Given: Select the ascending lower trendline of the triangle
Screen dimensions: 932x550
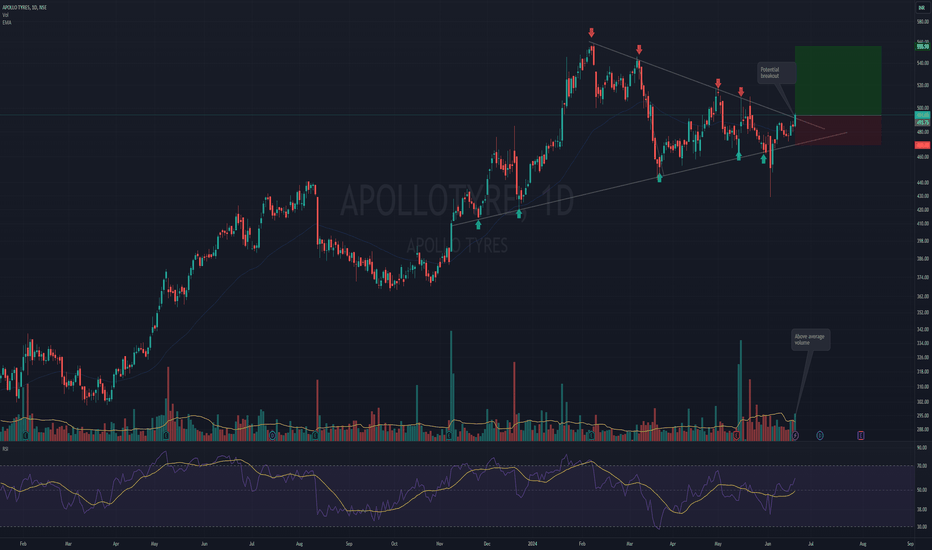Looking at the screenshot, I should pos(649,178).
